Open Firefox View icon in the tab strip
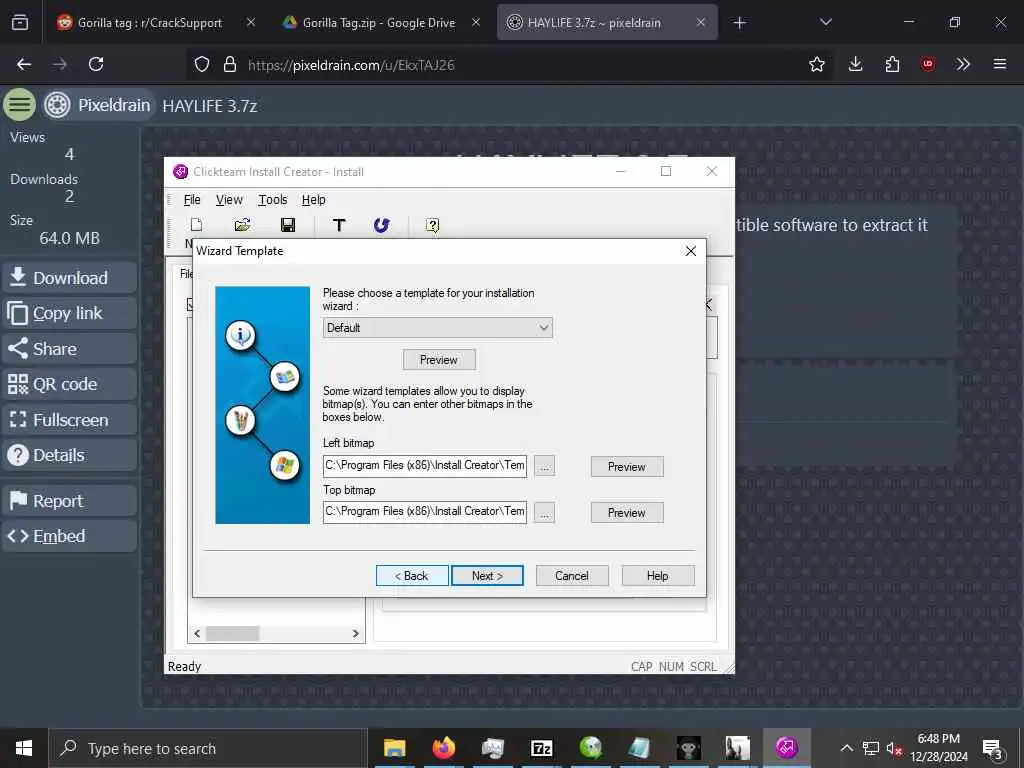The image size is (1024, 768). click(x=20, y=22)
